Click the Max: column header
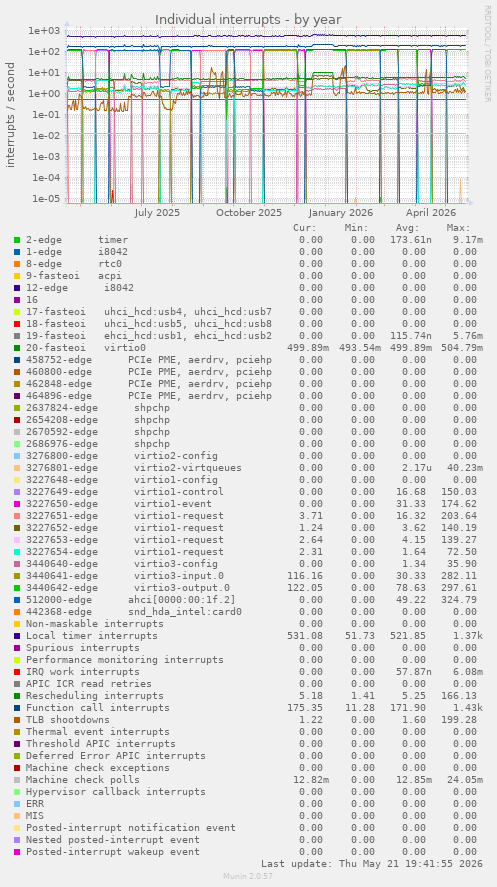 pyautogui.click(x=459, y=228)
